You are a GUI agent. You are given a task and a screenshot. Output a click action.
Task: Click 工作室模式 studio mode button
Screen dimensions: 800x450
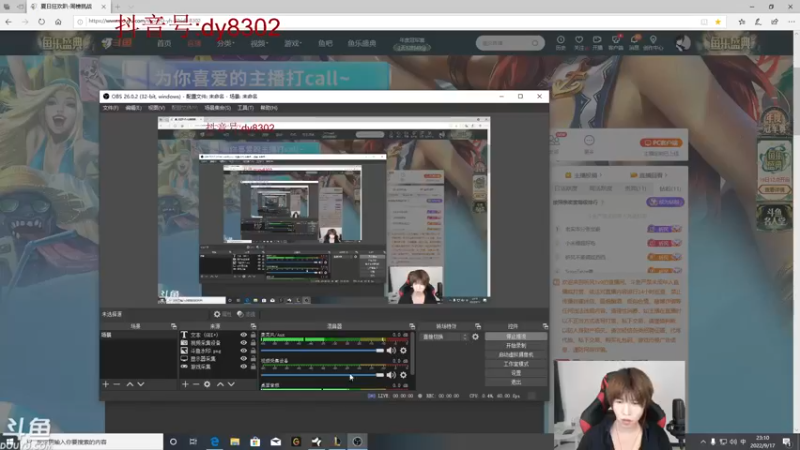[516, 364]
